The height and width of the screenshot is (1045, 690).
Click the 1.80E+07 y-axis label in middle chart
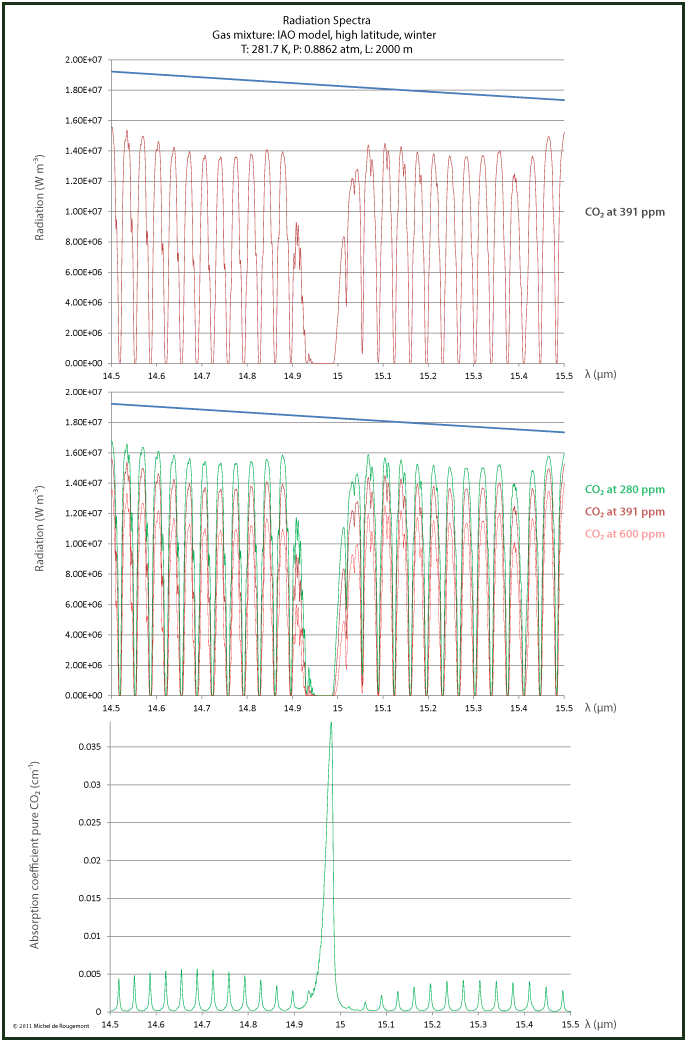tap(85, 423)
